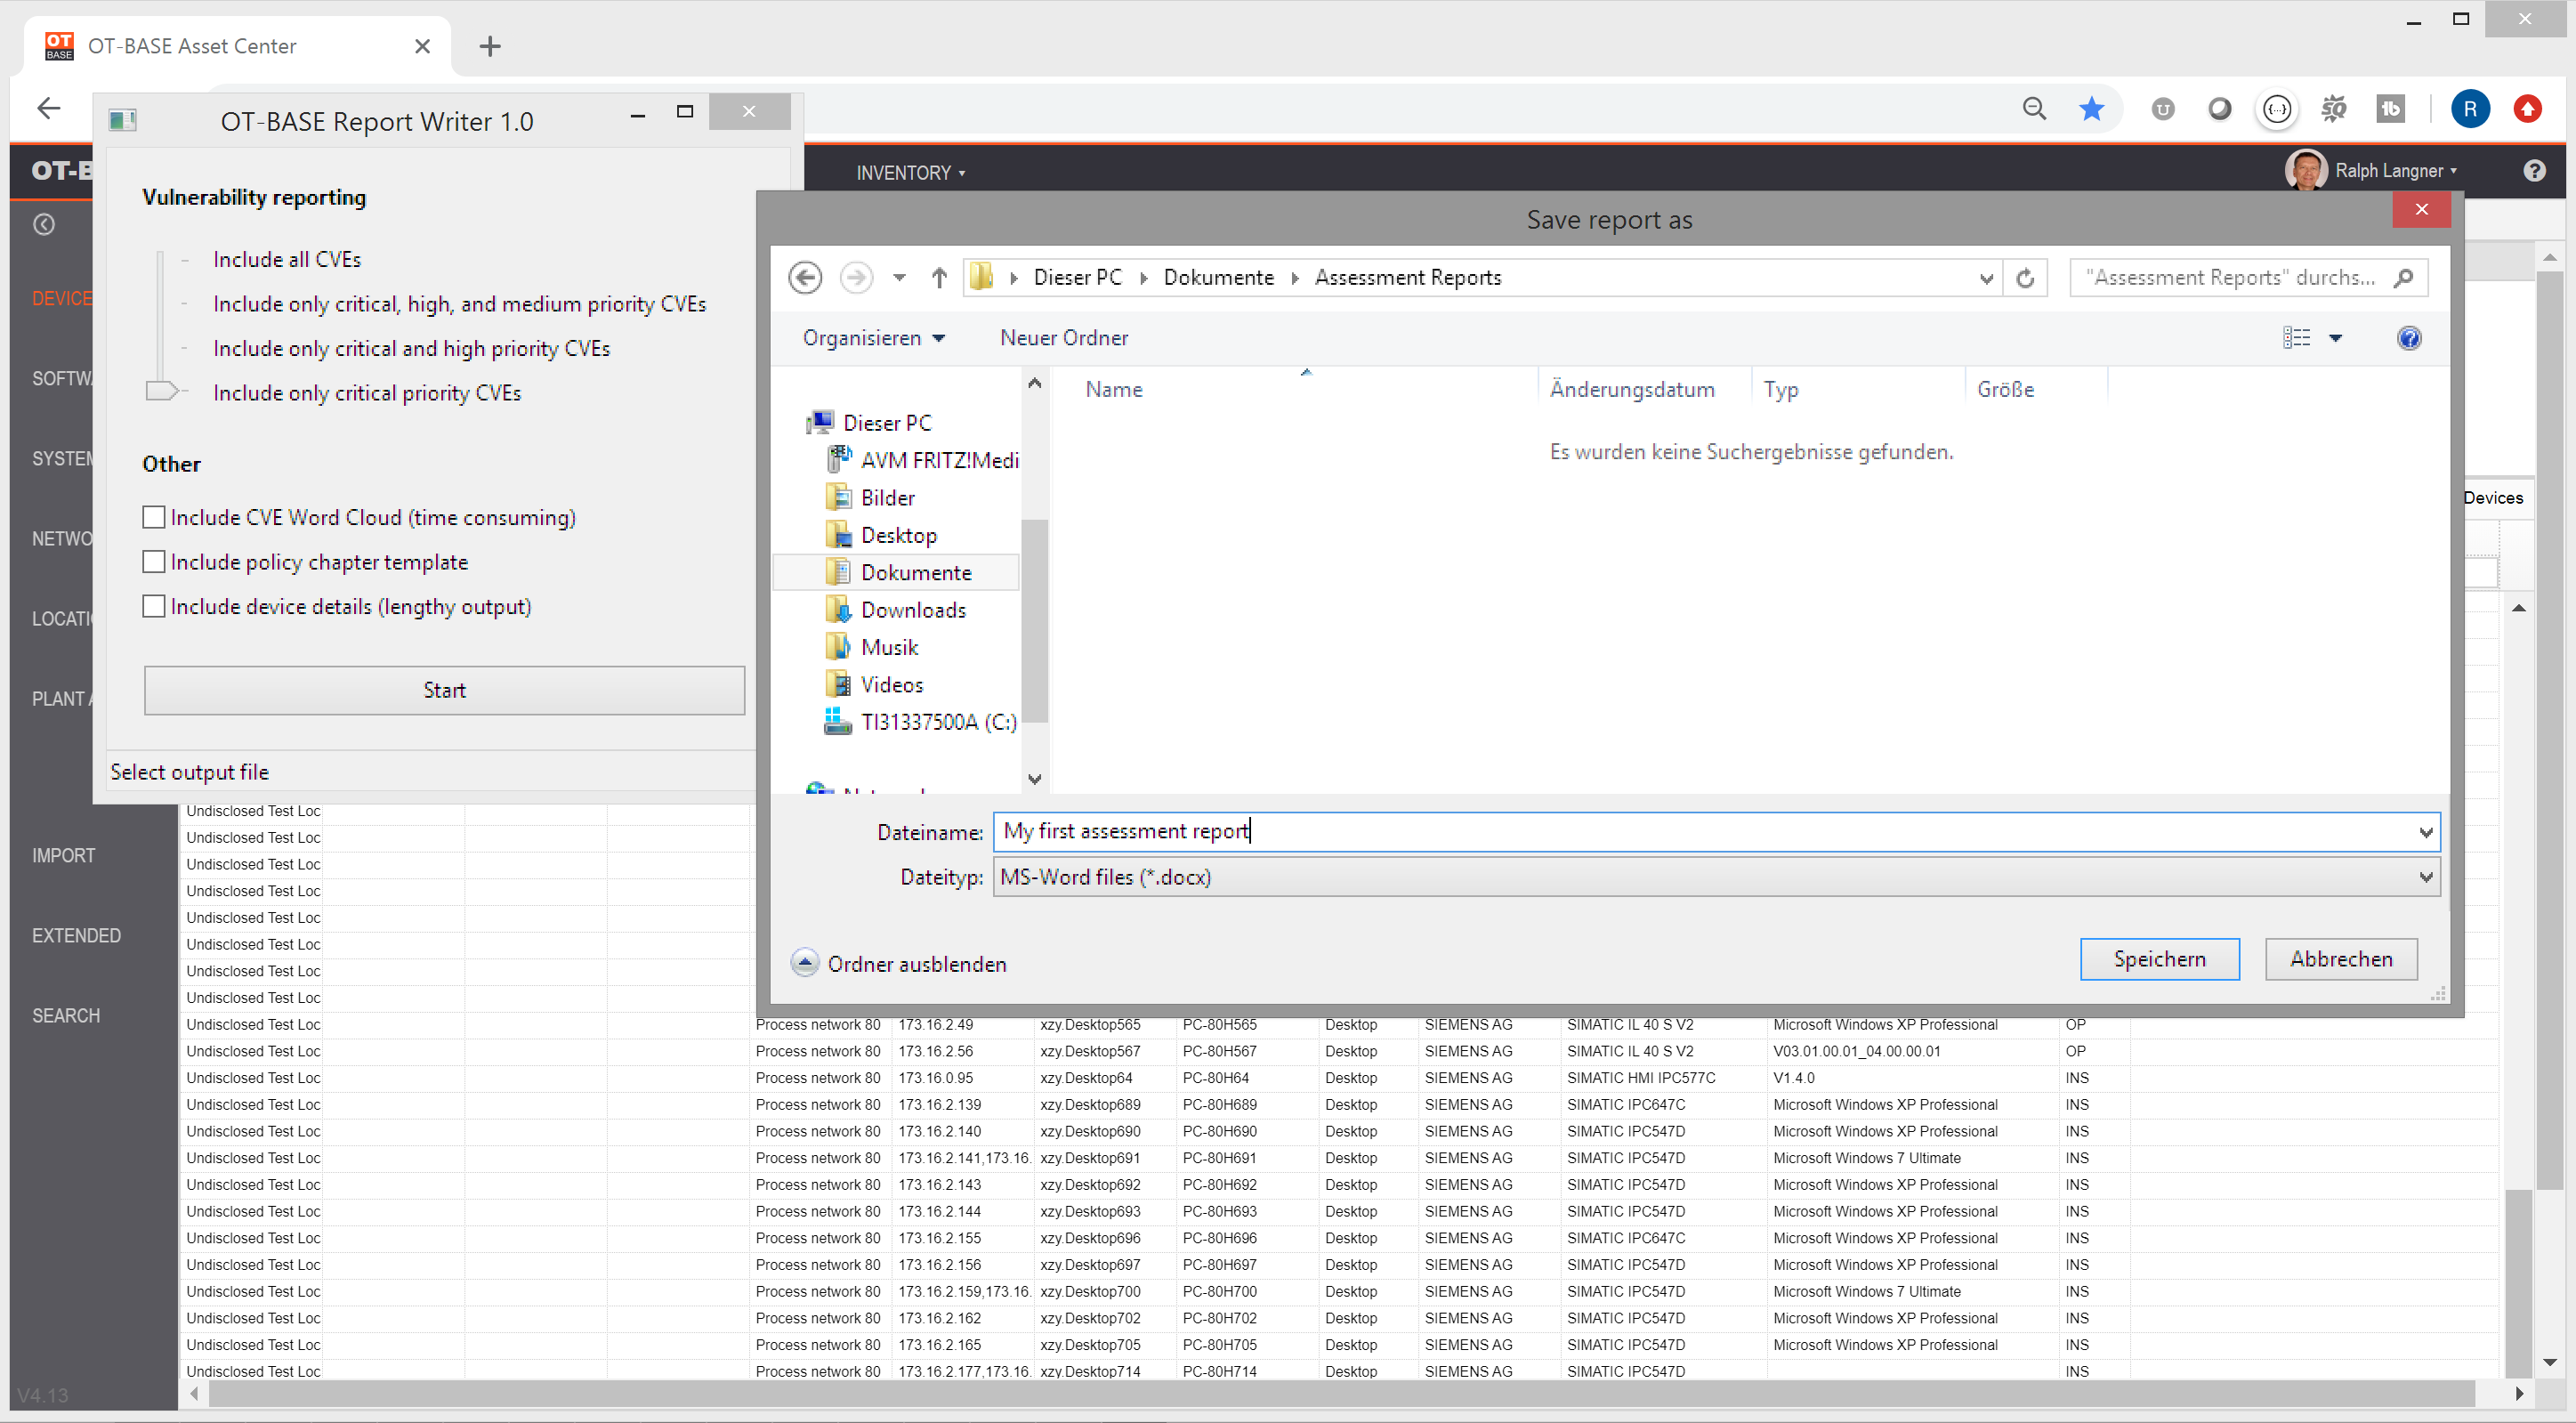Refresh the Assessment Reports folder view
The height and width of the screenshot is (1423, 2576).
pos(2025,278)
